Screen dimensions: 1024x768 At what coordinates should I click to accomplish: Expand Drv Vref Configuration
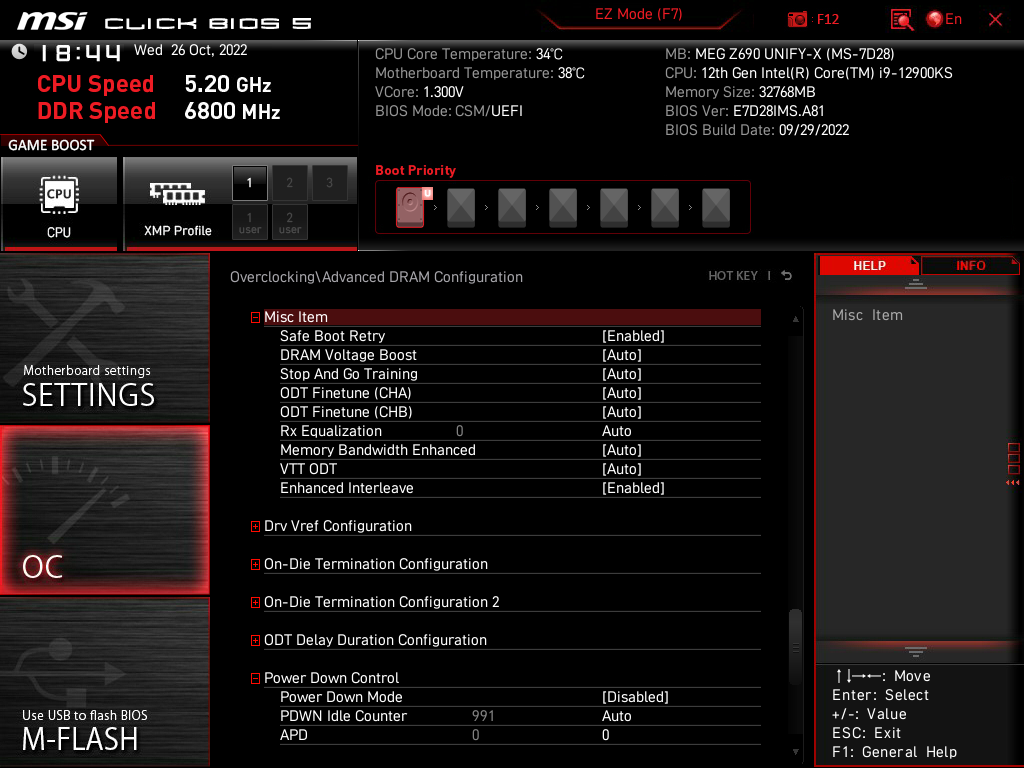pos(255,526)
